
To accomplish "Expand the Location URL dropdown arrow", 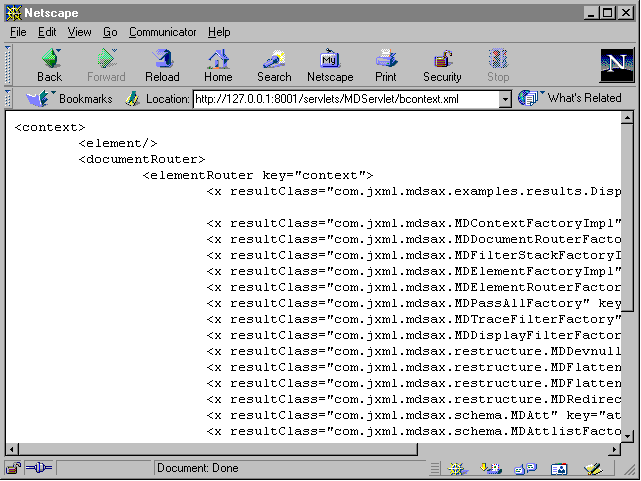I will (505, 99).
